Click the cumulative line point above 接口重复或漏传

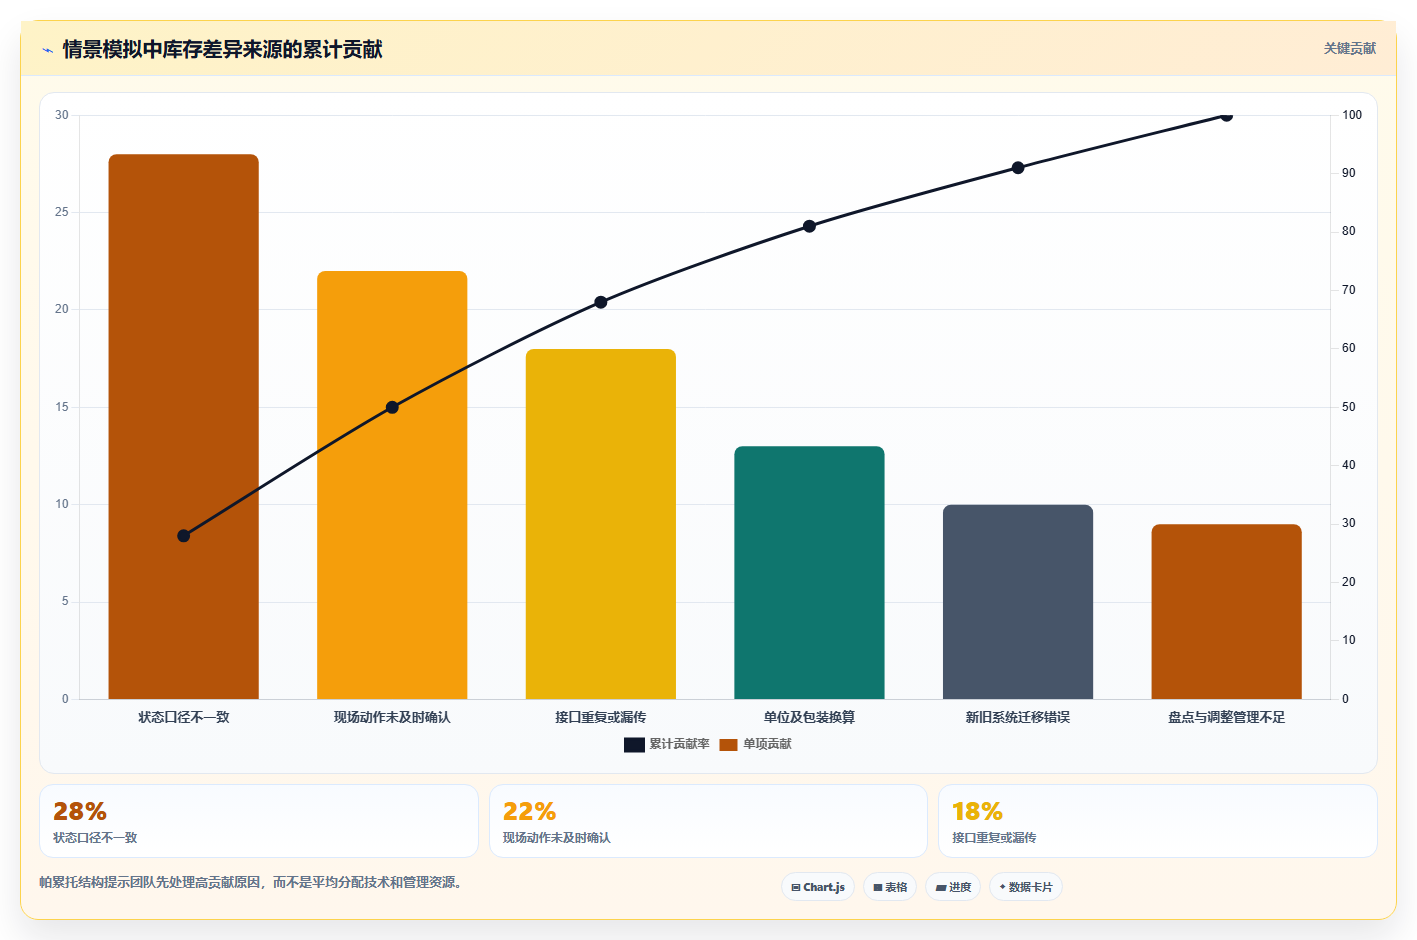click(x=601, y=302)
